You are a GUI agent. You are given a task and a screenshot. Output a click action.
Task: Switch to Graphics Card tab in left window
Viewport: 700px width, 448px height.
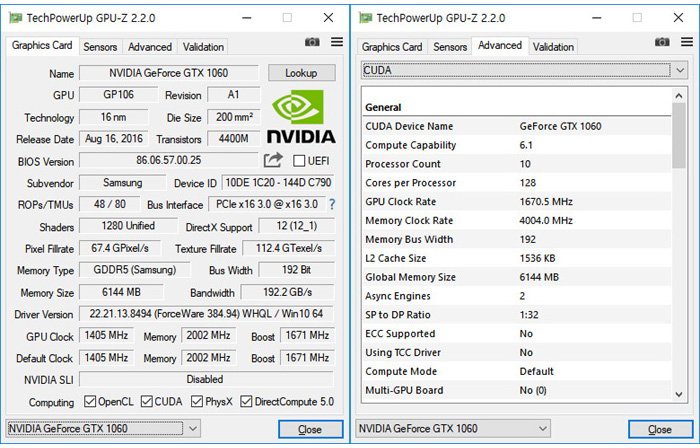[x=42, y=46]
